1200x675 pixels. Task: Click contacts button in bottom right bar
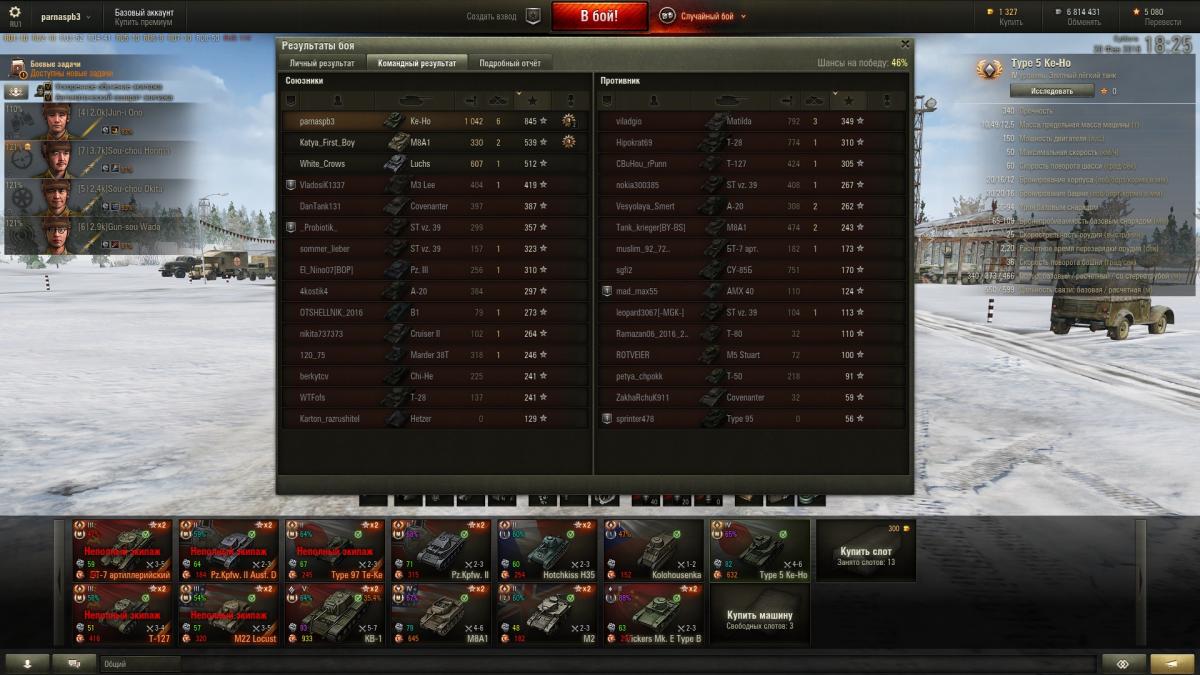point(1123,663)
